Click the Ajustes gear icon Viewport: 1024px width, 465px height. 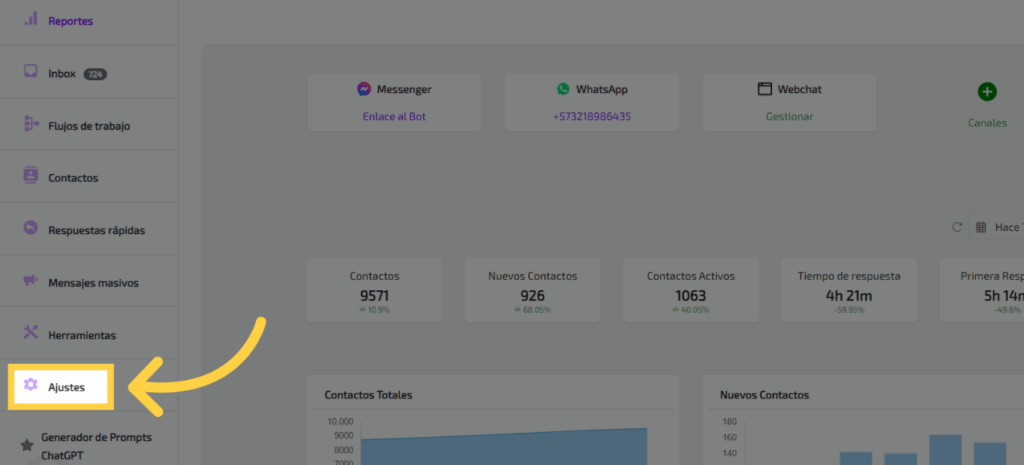click(31, 386)
